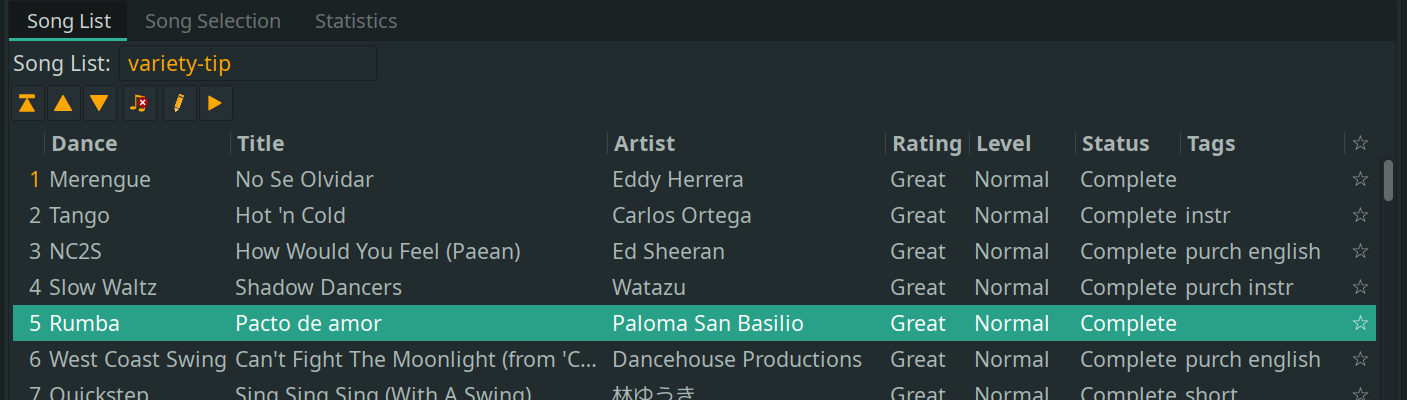Screen dimensions: 1407x400
Task: Select the Song List tab
Action: (x=69, y=21)
